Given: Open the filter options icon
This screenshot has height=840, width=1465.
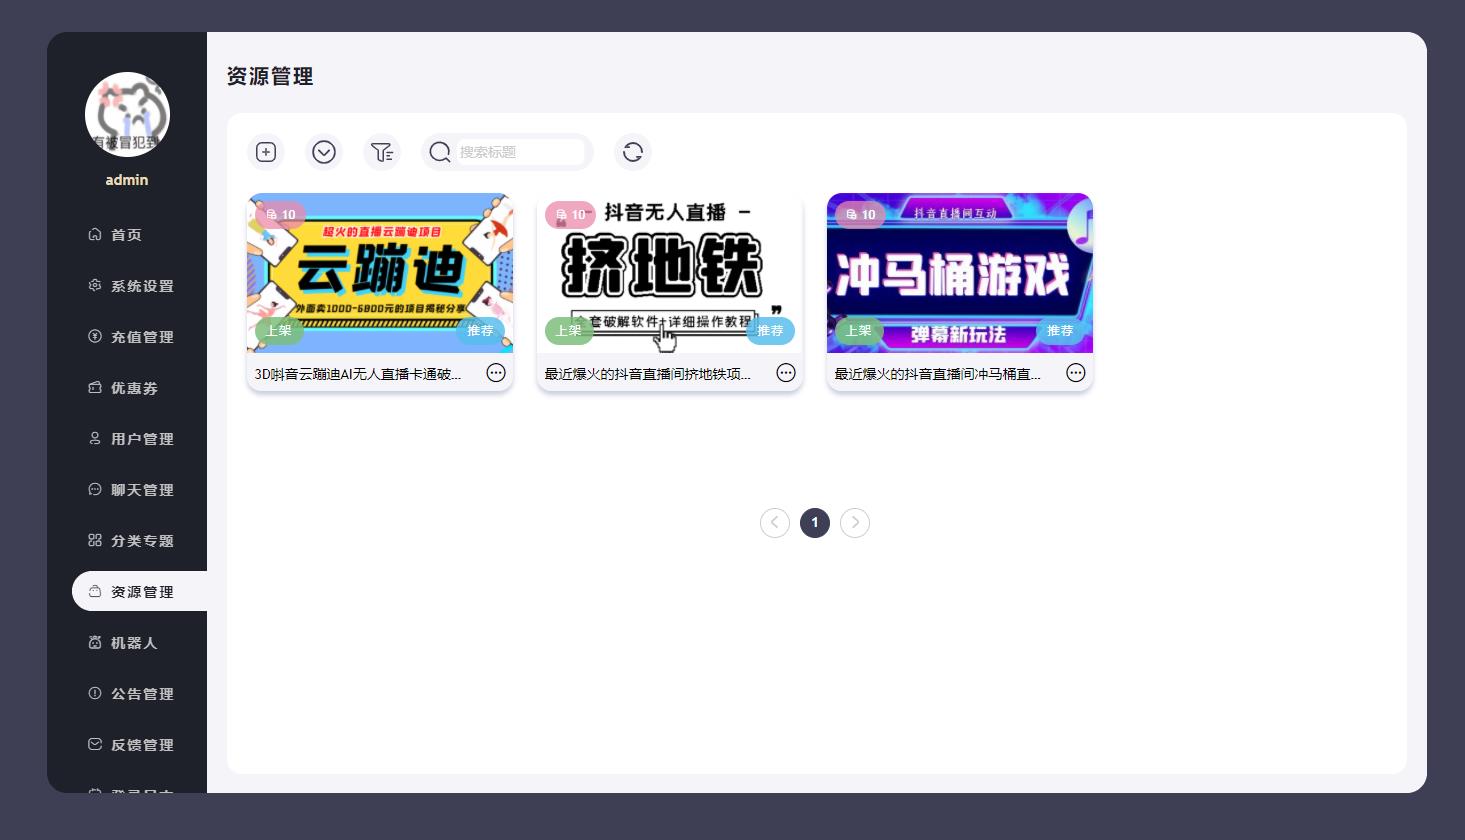Looking at the screenshot, I should click(382, 152).
